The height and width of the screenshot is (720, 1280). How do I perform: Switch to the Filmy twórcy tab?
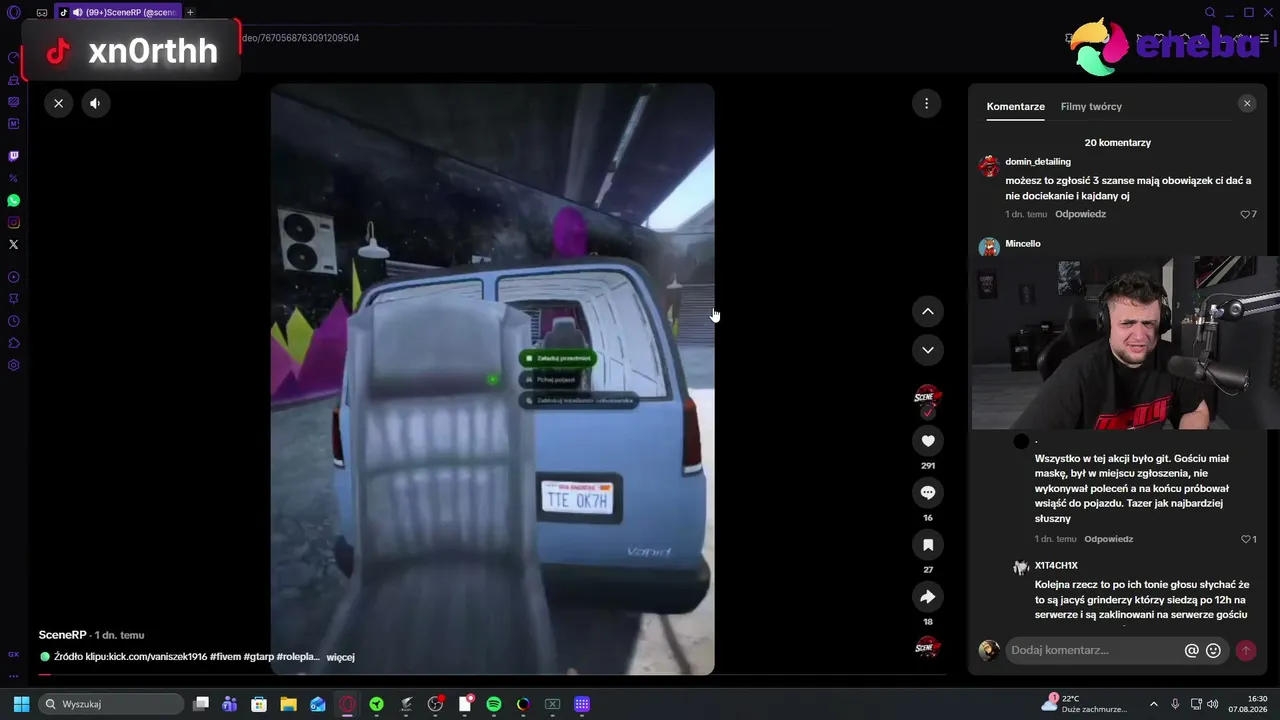[1091, 106]
